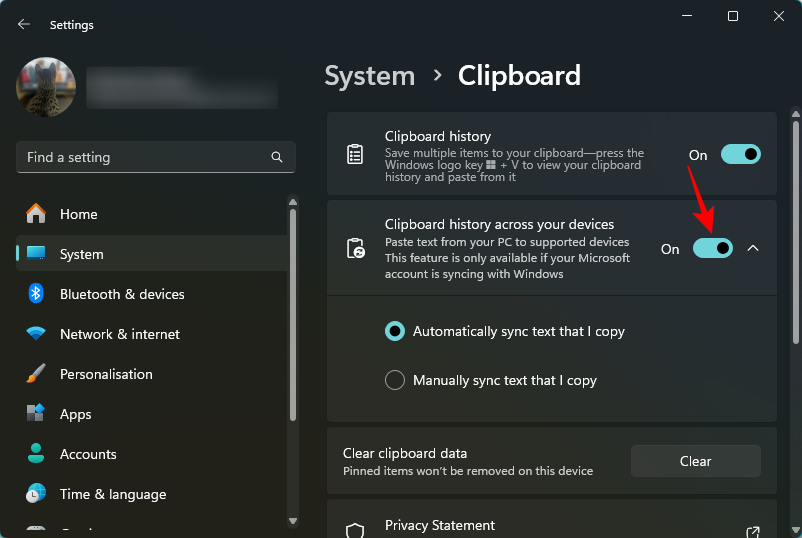
Task: Close the Settings window
Action: coord(778,16)
